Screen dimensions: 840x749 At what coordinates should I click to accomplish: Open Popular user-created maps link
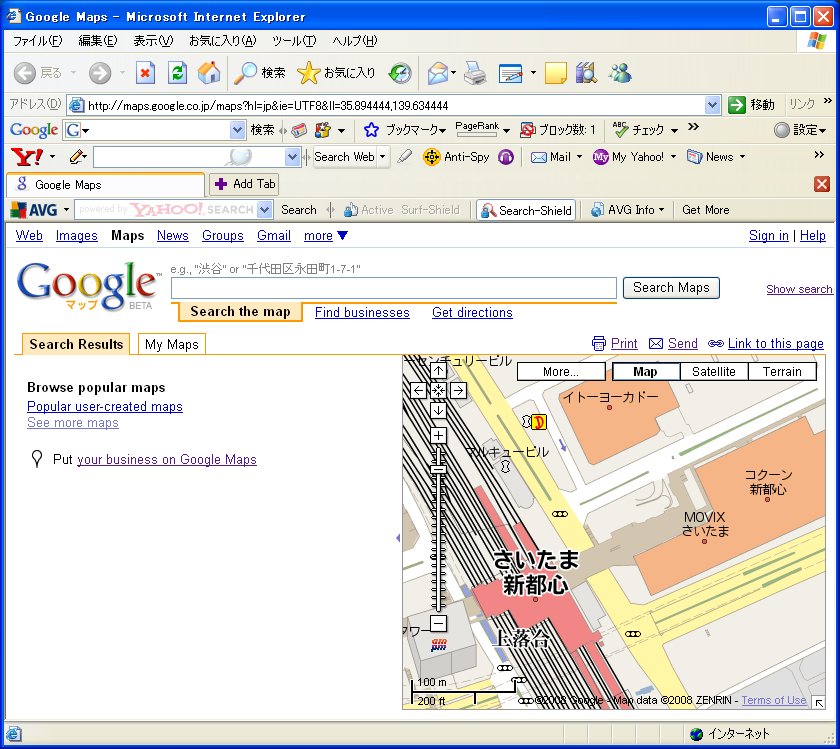tap(105, 407)
